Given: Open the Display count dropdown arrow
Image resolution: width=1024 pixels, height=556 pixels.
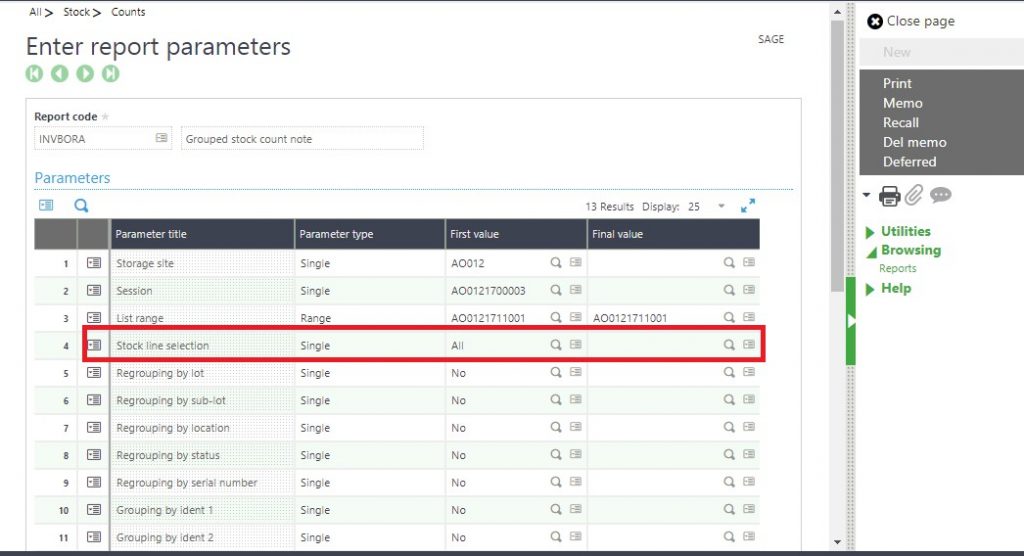Looking at the screenshot, I should click(722, 206).
